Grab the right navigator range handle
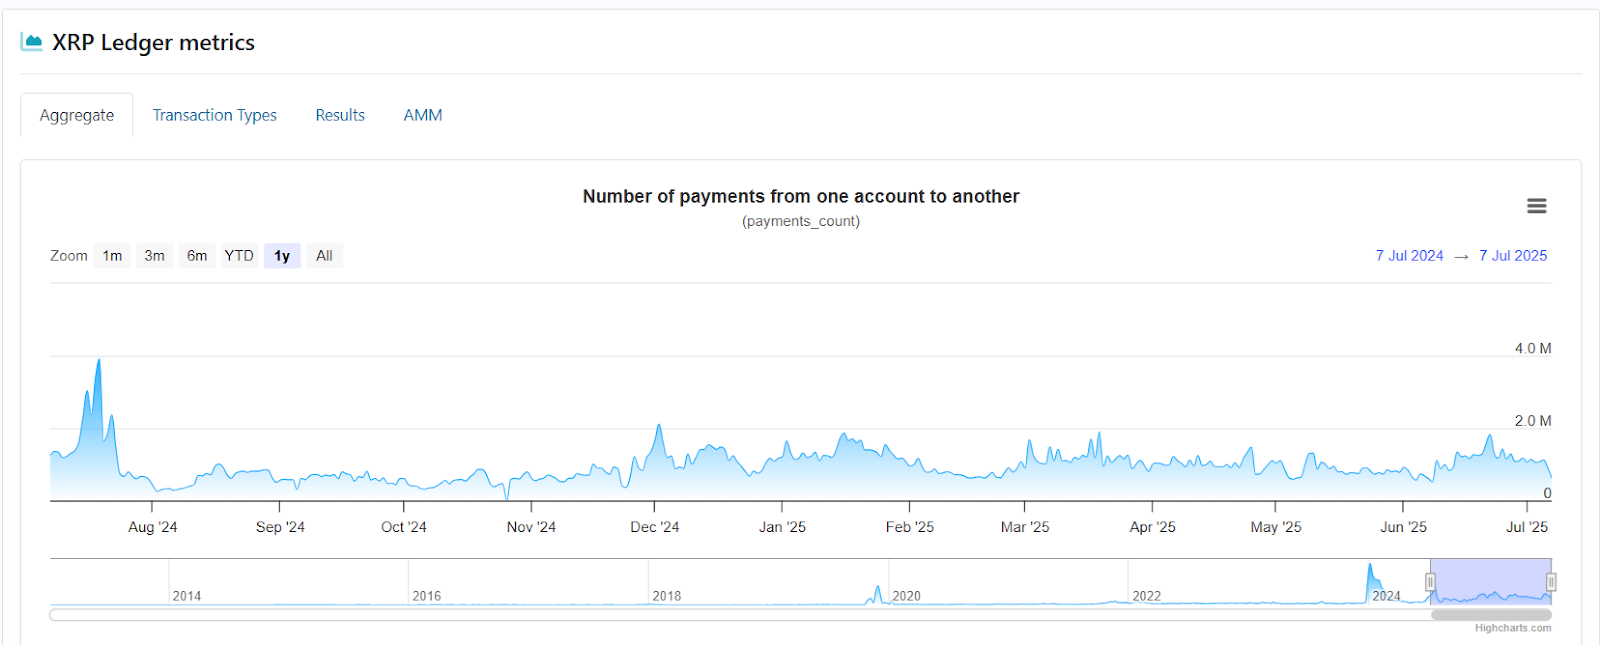 click(1551, 582)
